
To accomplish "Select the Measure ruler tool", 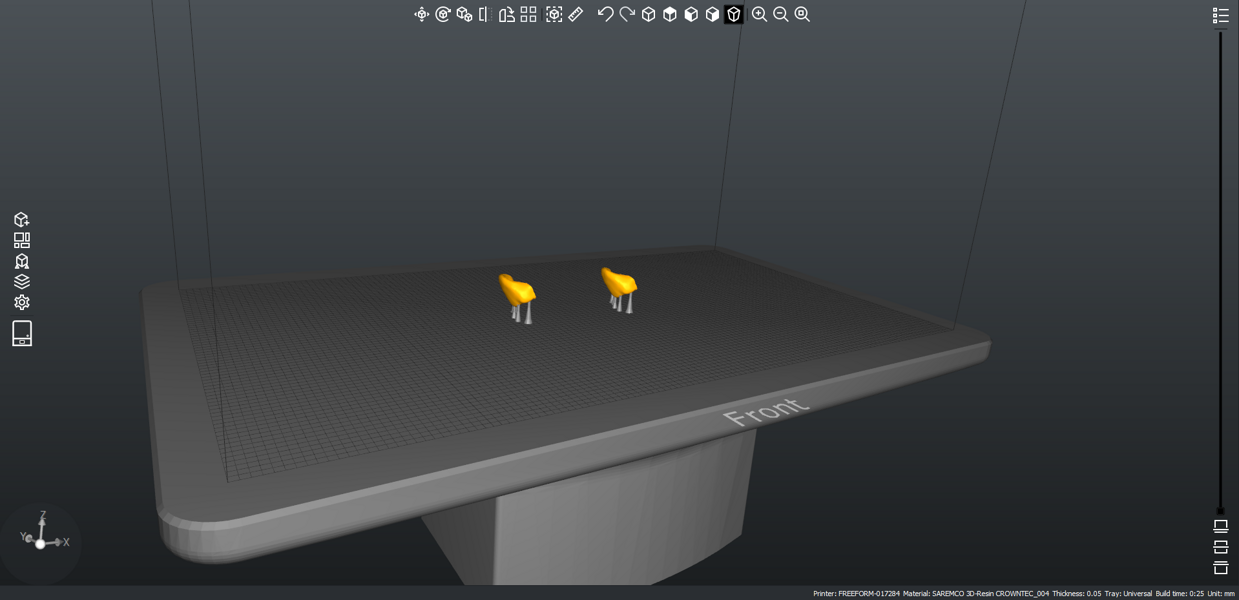I will (576, 14).
